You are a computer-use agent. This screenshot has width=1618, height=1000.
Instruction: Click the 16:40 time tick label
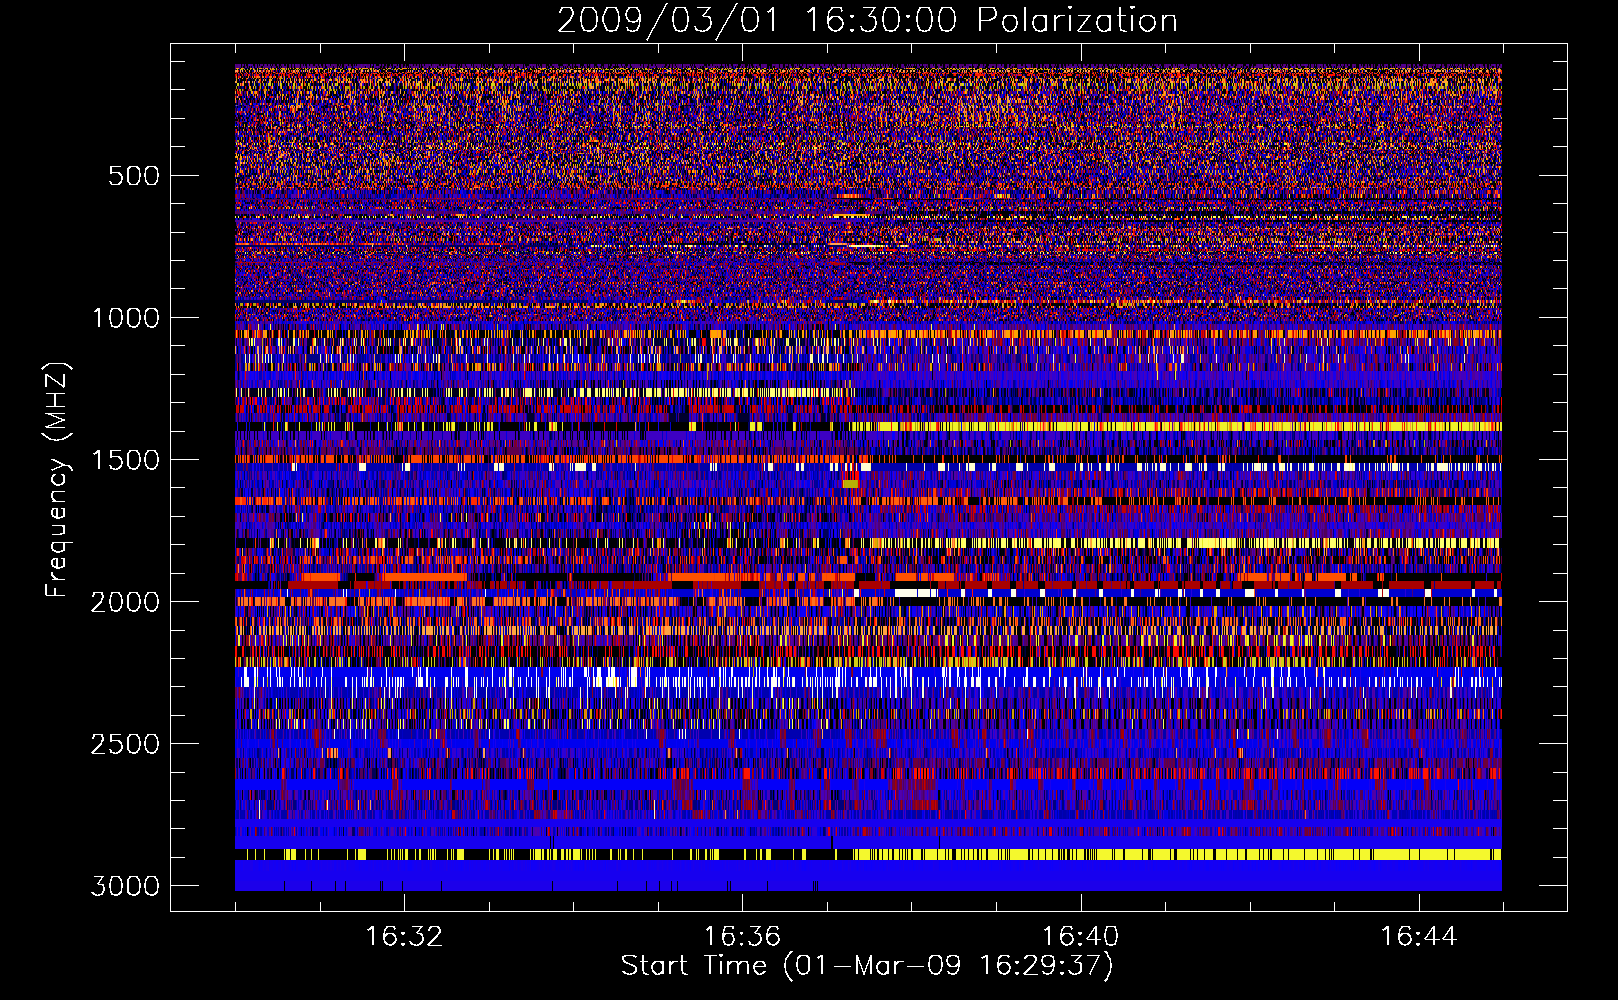point(1080,937)
